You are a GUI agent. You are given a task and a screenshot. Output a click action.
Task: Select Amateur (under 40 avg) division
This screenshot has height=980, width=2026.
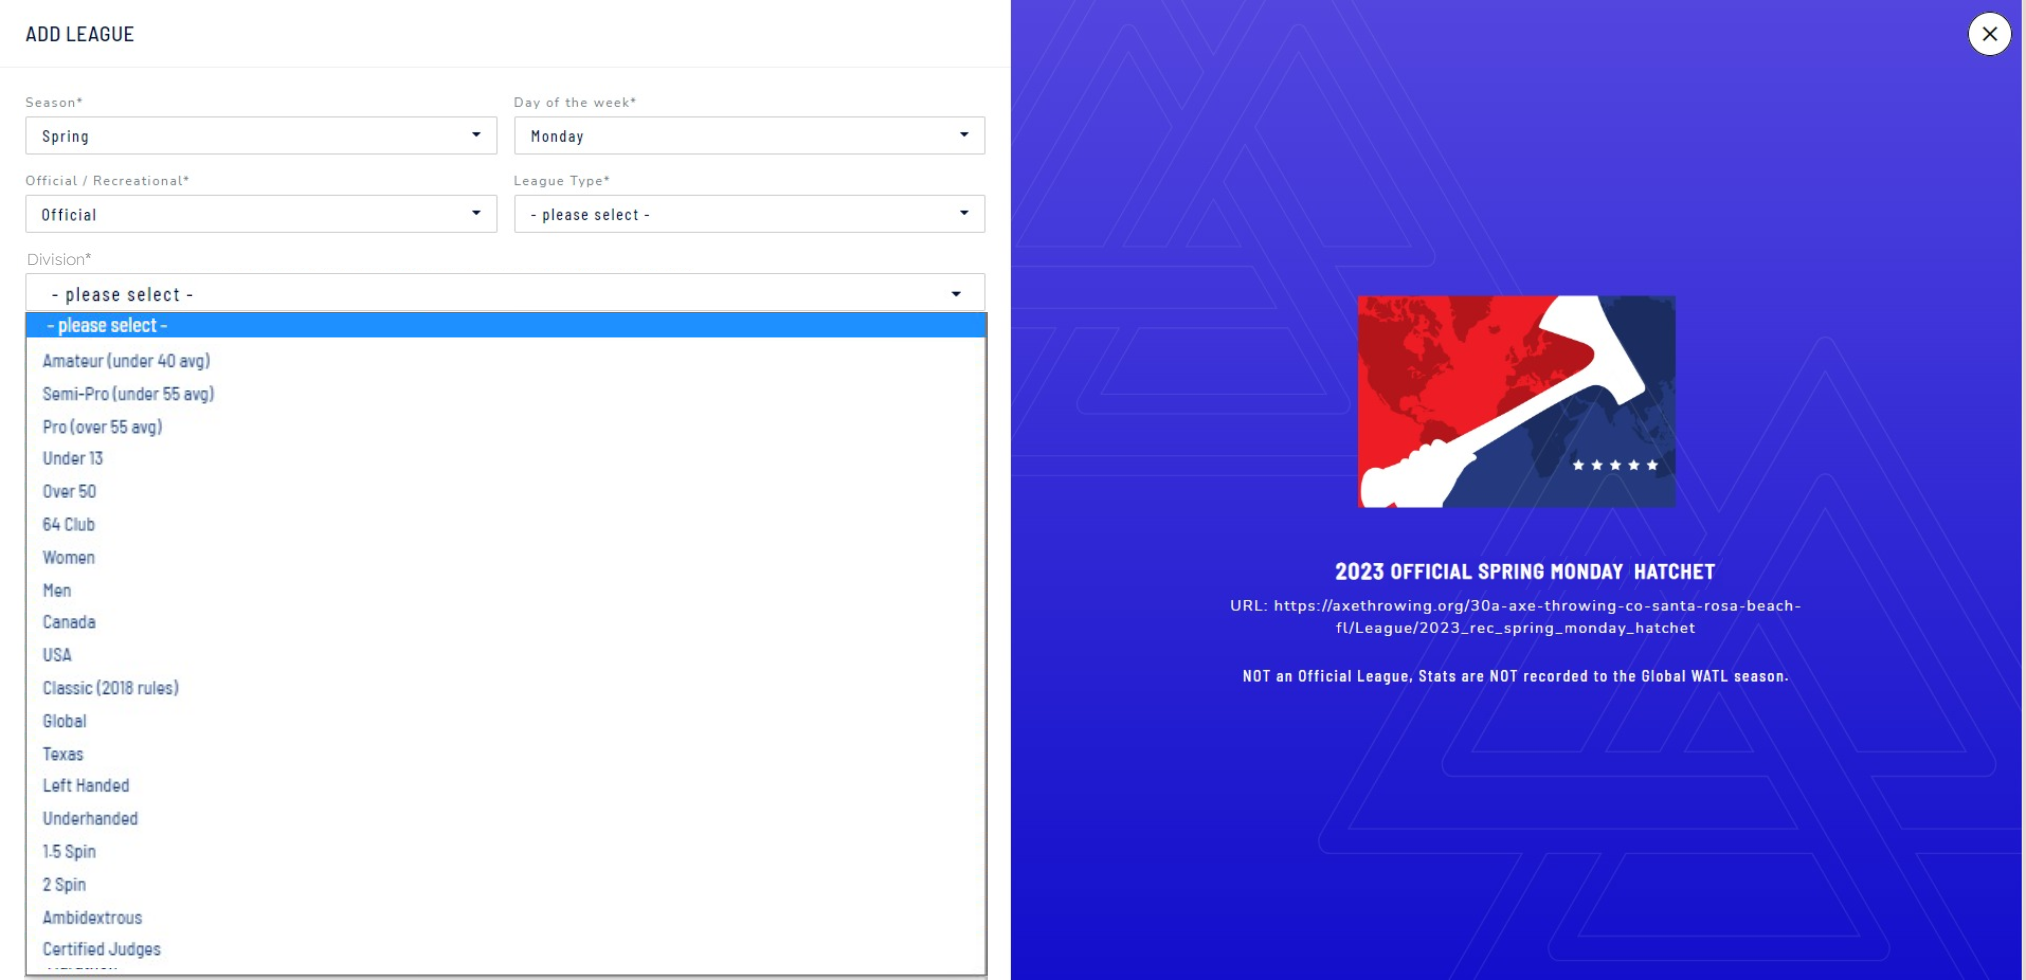coord(126,361)
